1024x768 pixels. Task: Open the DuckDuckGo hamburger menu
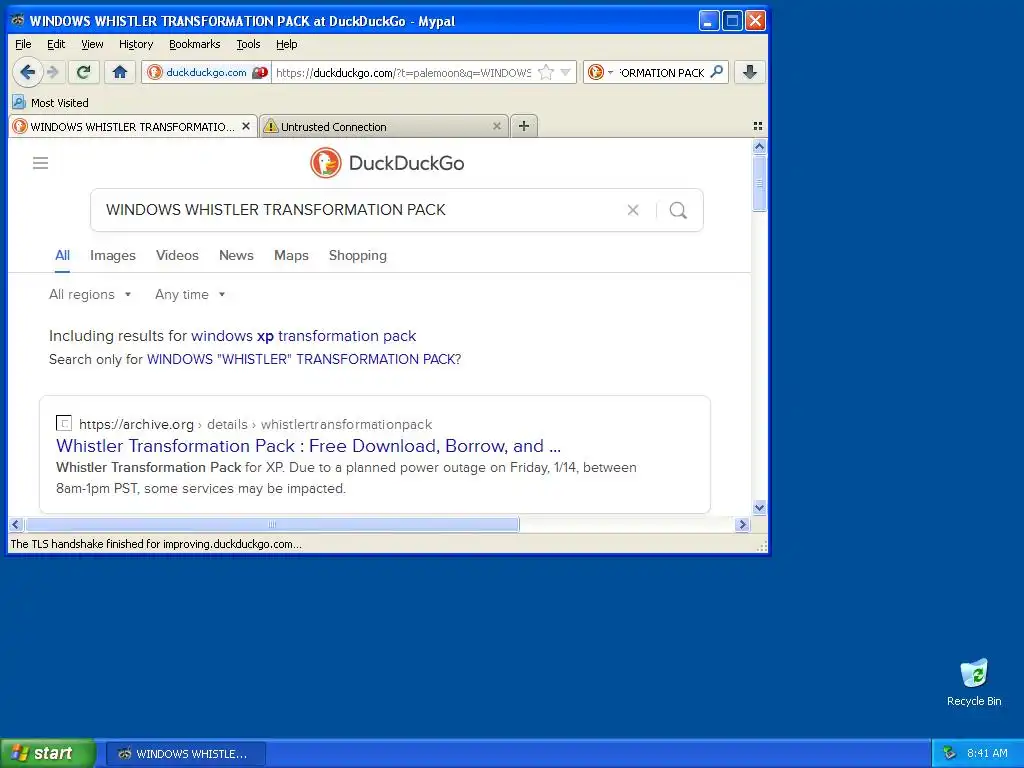pos(40,163)
